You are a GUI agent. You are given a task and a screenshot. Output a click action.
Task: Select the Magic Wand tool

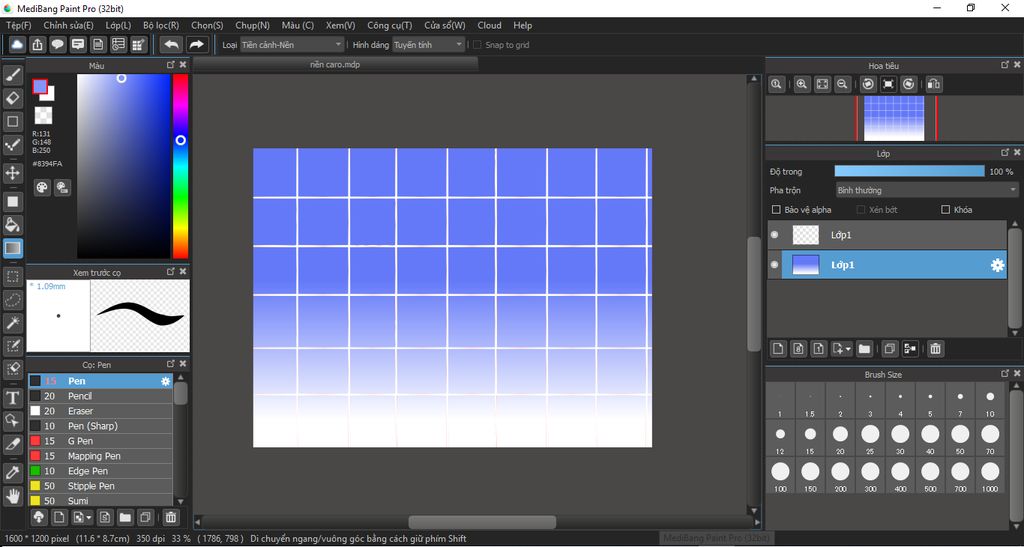[12, 322]
